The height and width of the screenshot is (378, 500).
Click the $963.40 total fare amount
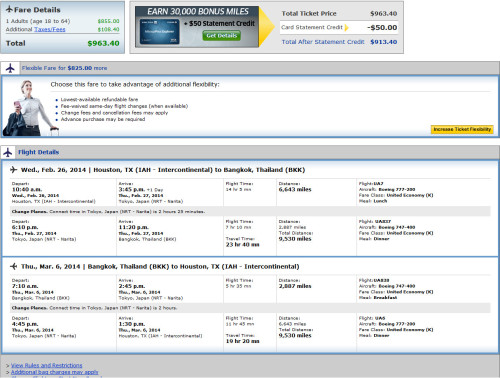tap(103, 43)
